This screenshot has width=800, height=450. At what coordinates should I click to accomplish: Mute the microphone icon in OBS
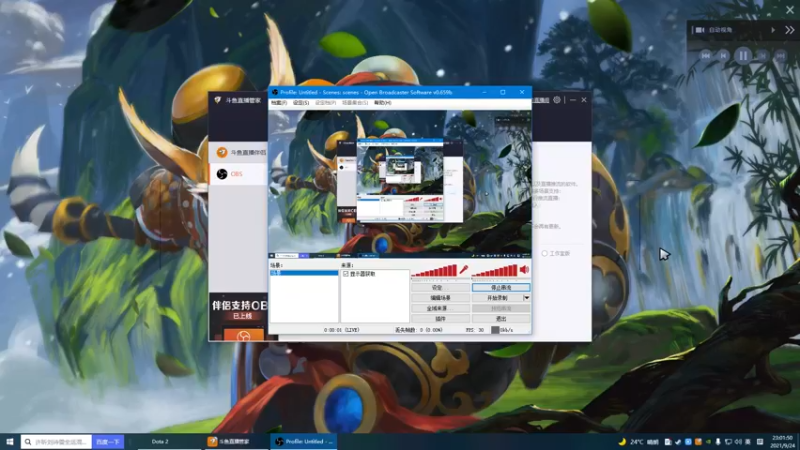(x=464, y=270)
